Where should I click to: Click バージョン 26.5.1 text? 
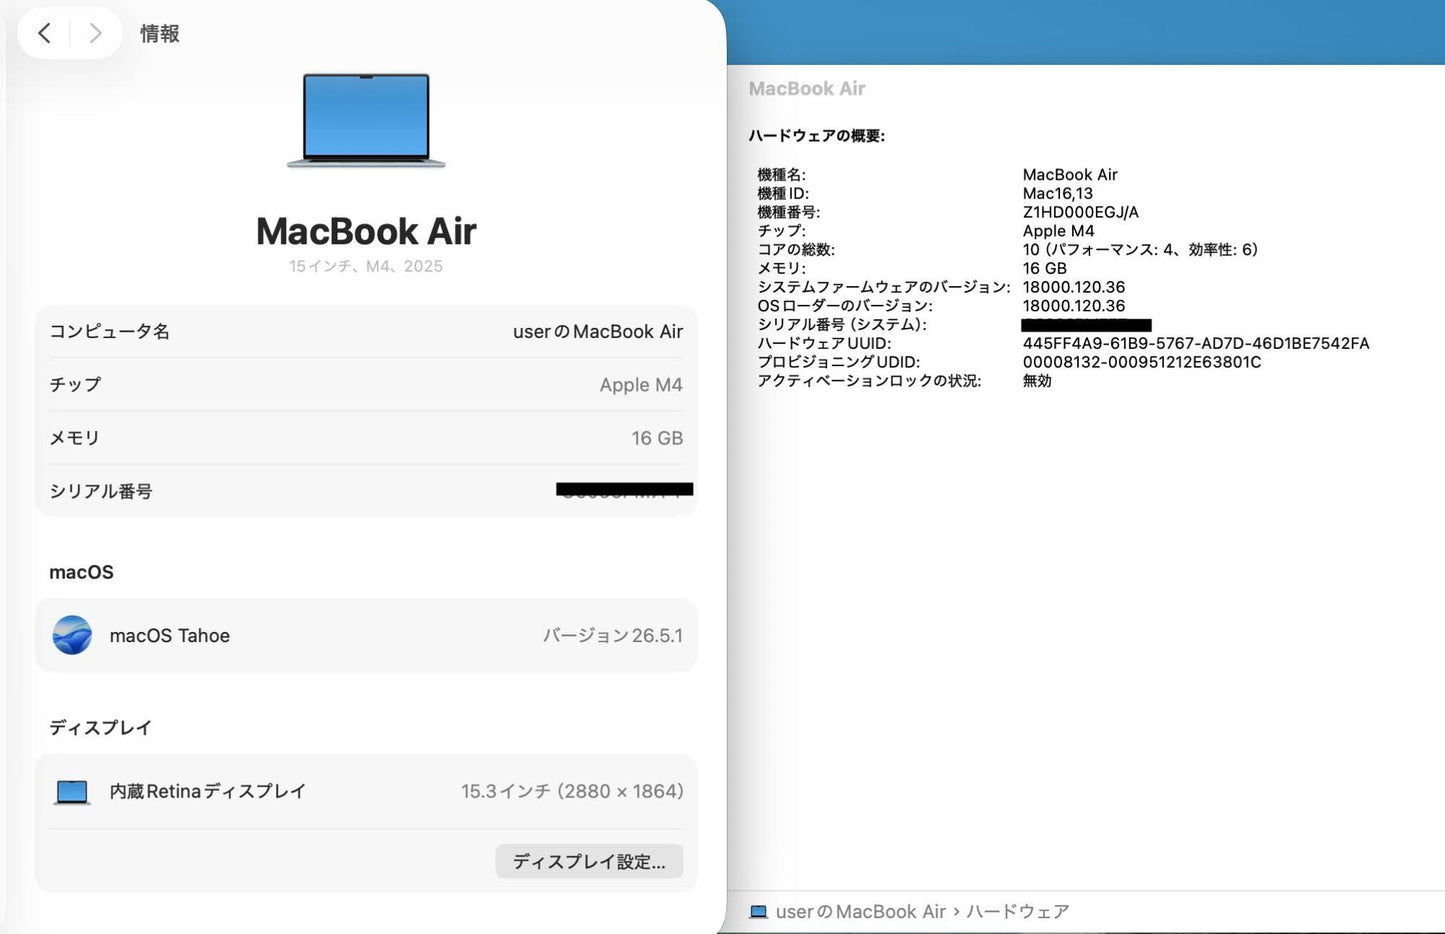click(613, 635)
